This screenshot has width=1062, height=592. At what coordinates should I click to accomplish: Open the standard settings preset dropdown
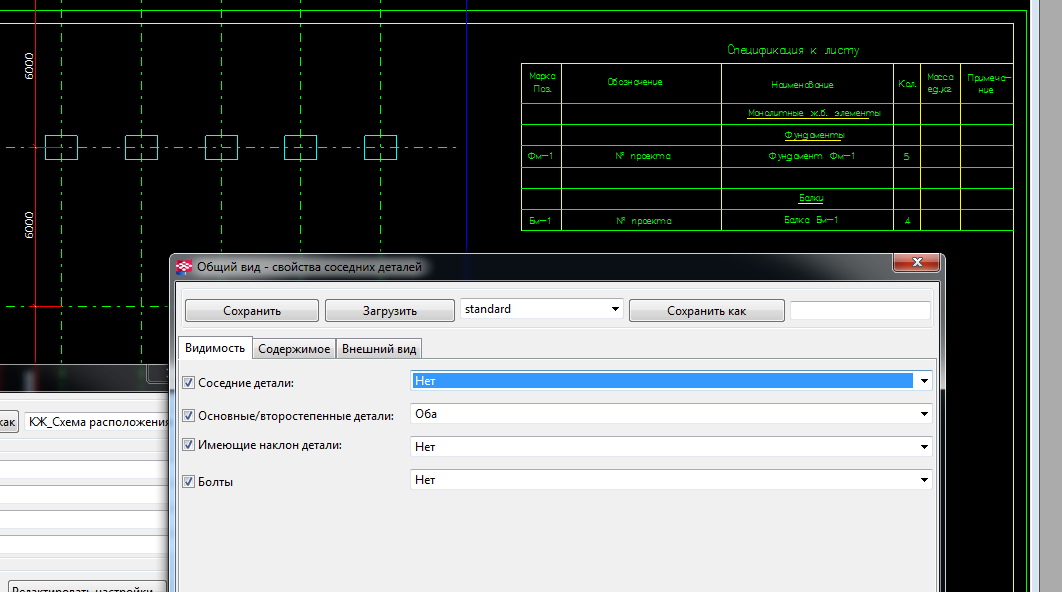614,310
